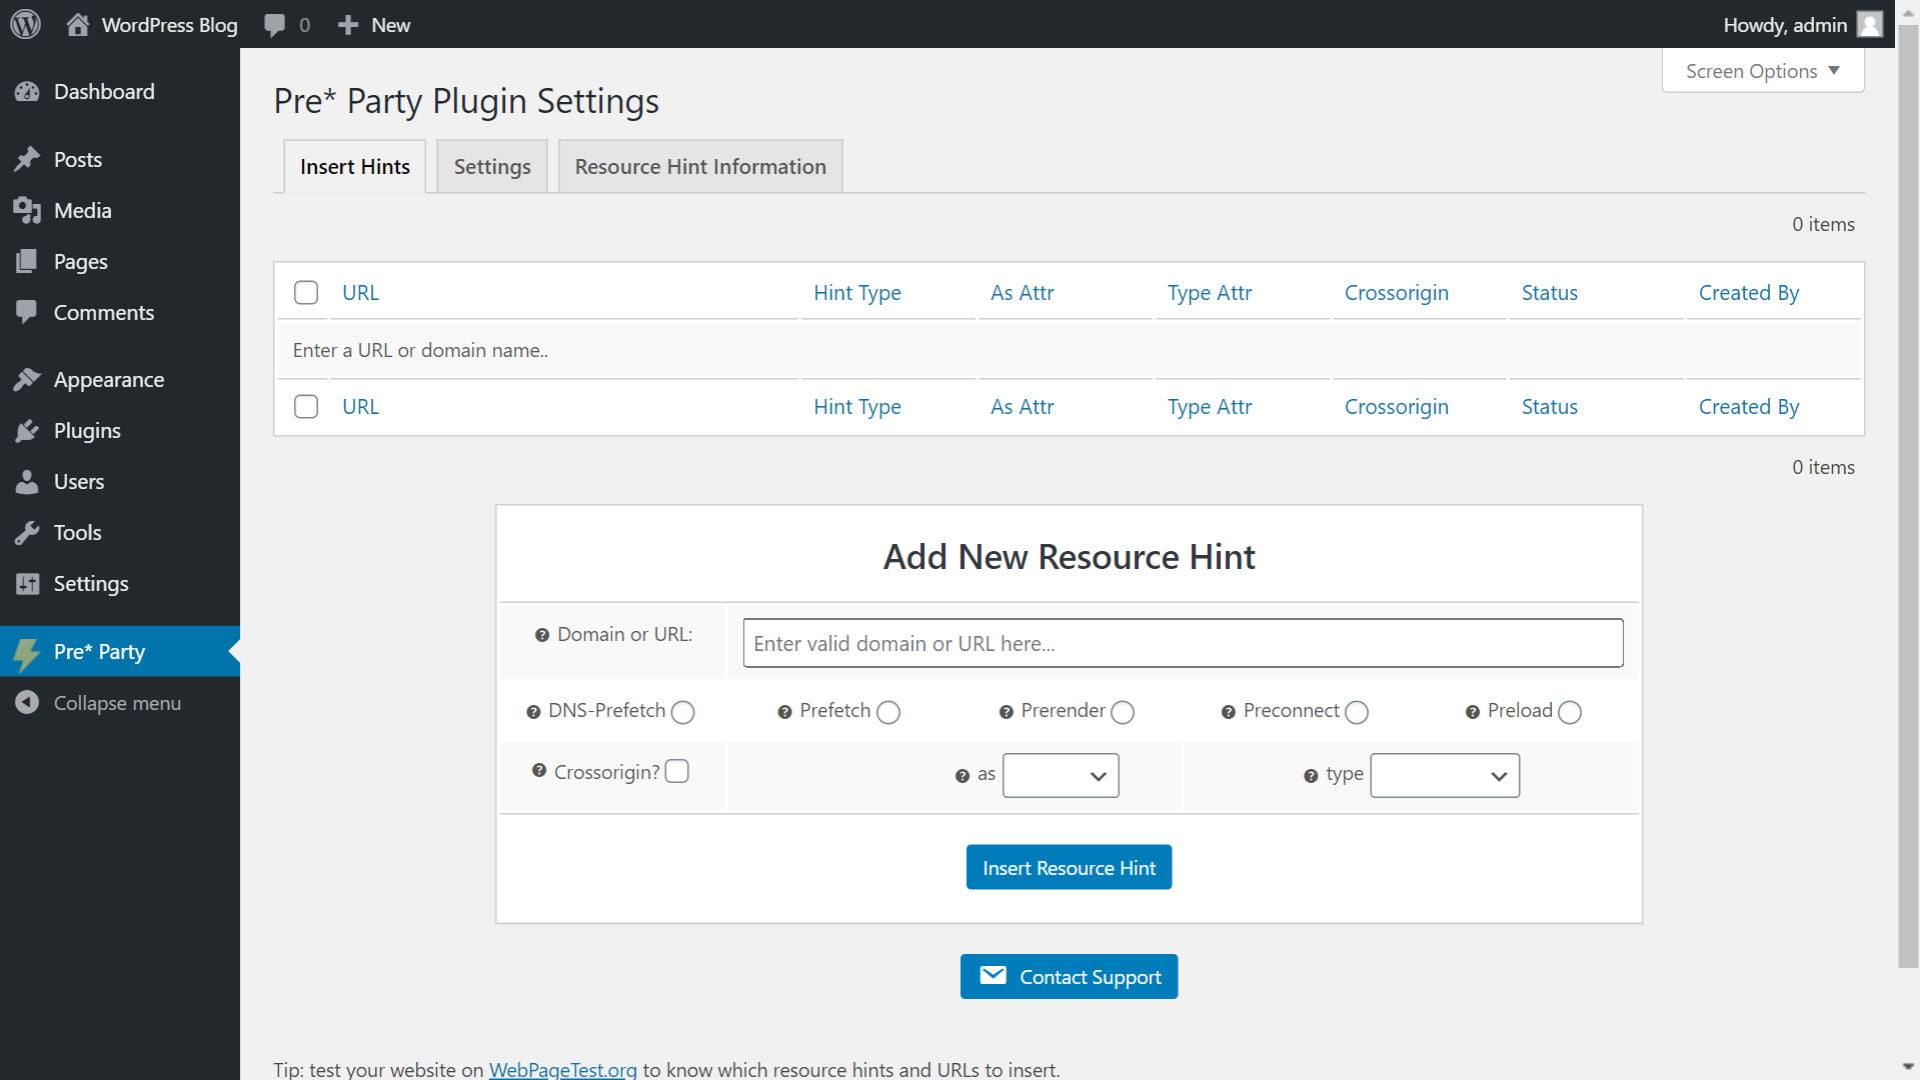Select the Prefetch radio button
The width and height of the screenshot is (1920, 1080).
888,712
